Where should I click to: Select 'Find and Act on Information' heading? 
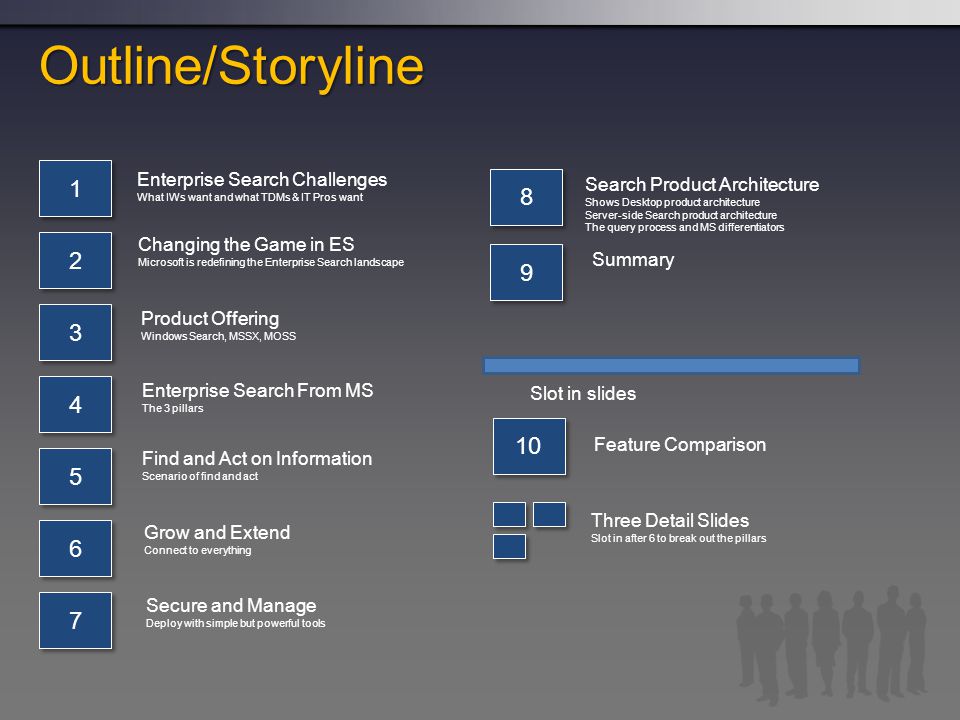tap(257, 459)
